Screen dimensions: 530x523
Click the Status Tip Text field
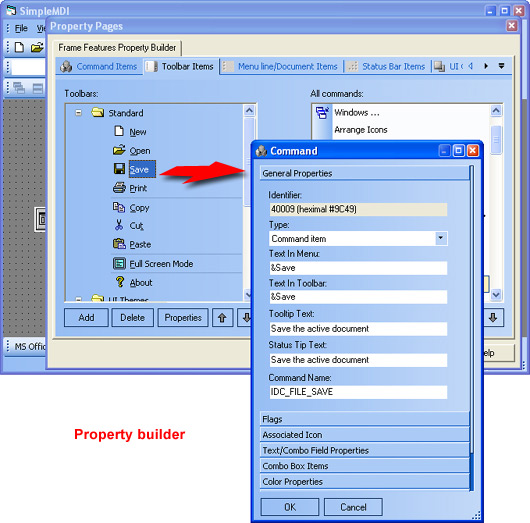[x=358, y=360]
